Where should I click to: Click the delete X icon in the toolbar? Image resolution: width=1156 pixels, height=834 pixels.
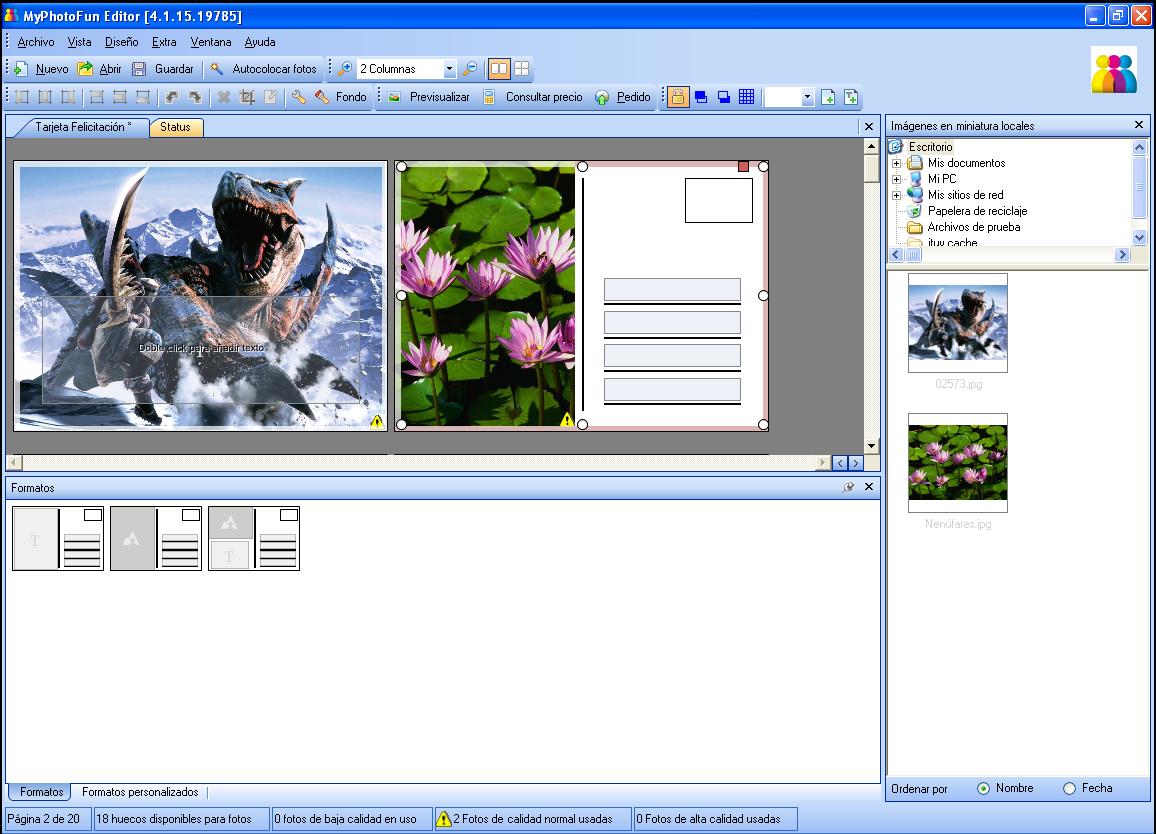[x=224, y=97]
